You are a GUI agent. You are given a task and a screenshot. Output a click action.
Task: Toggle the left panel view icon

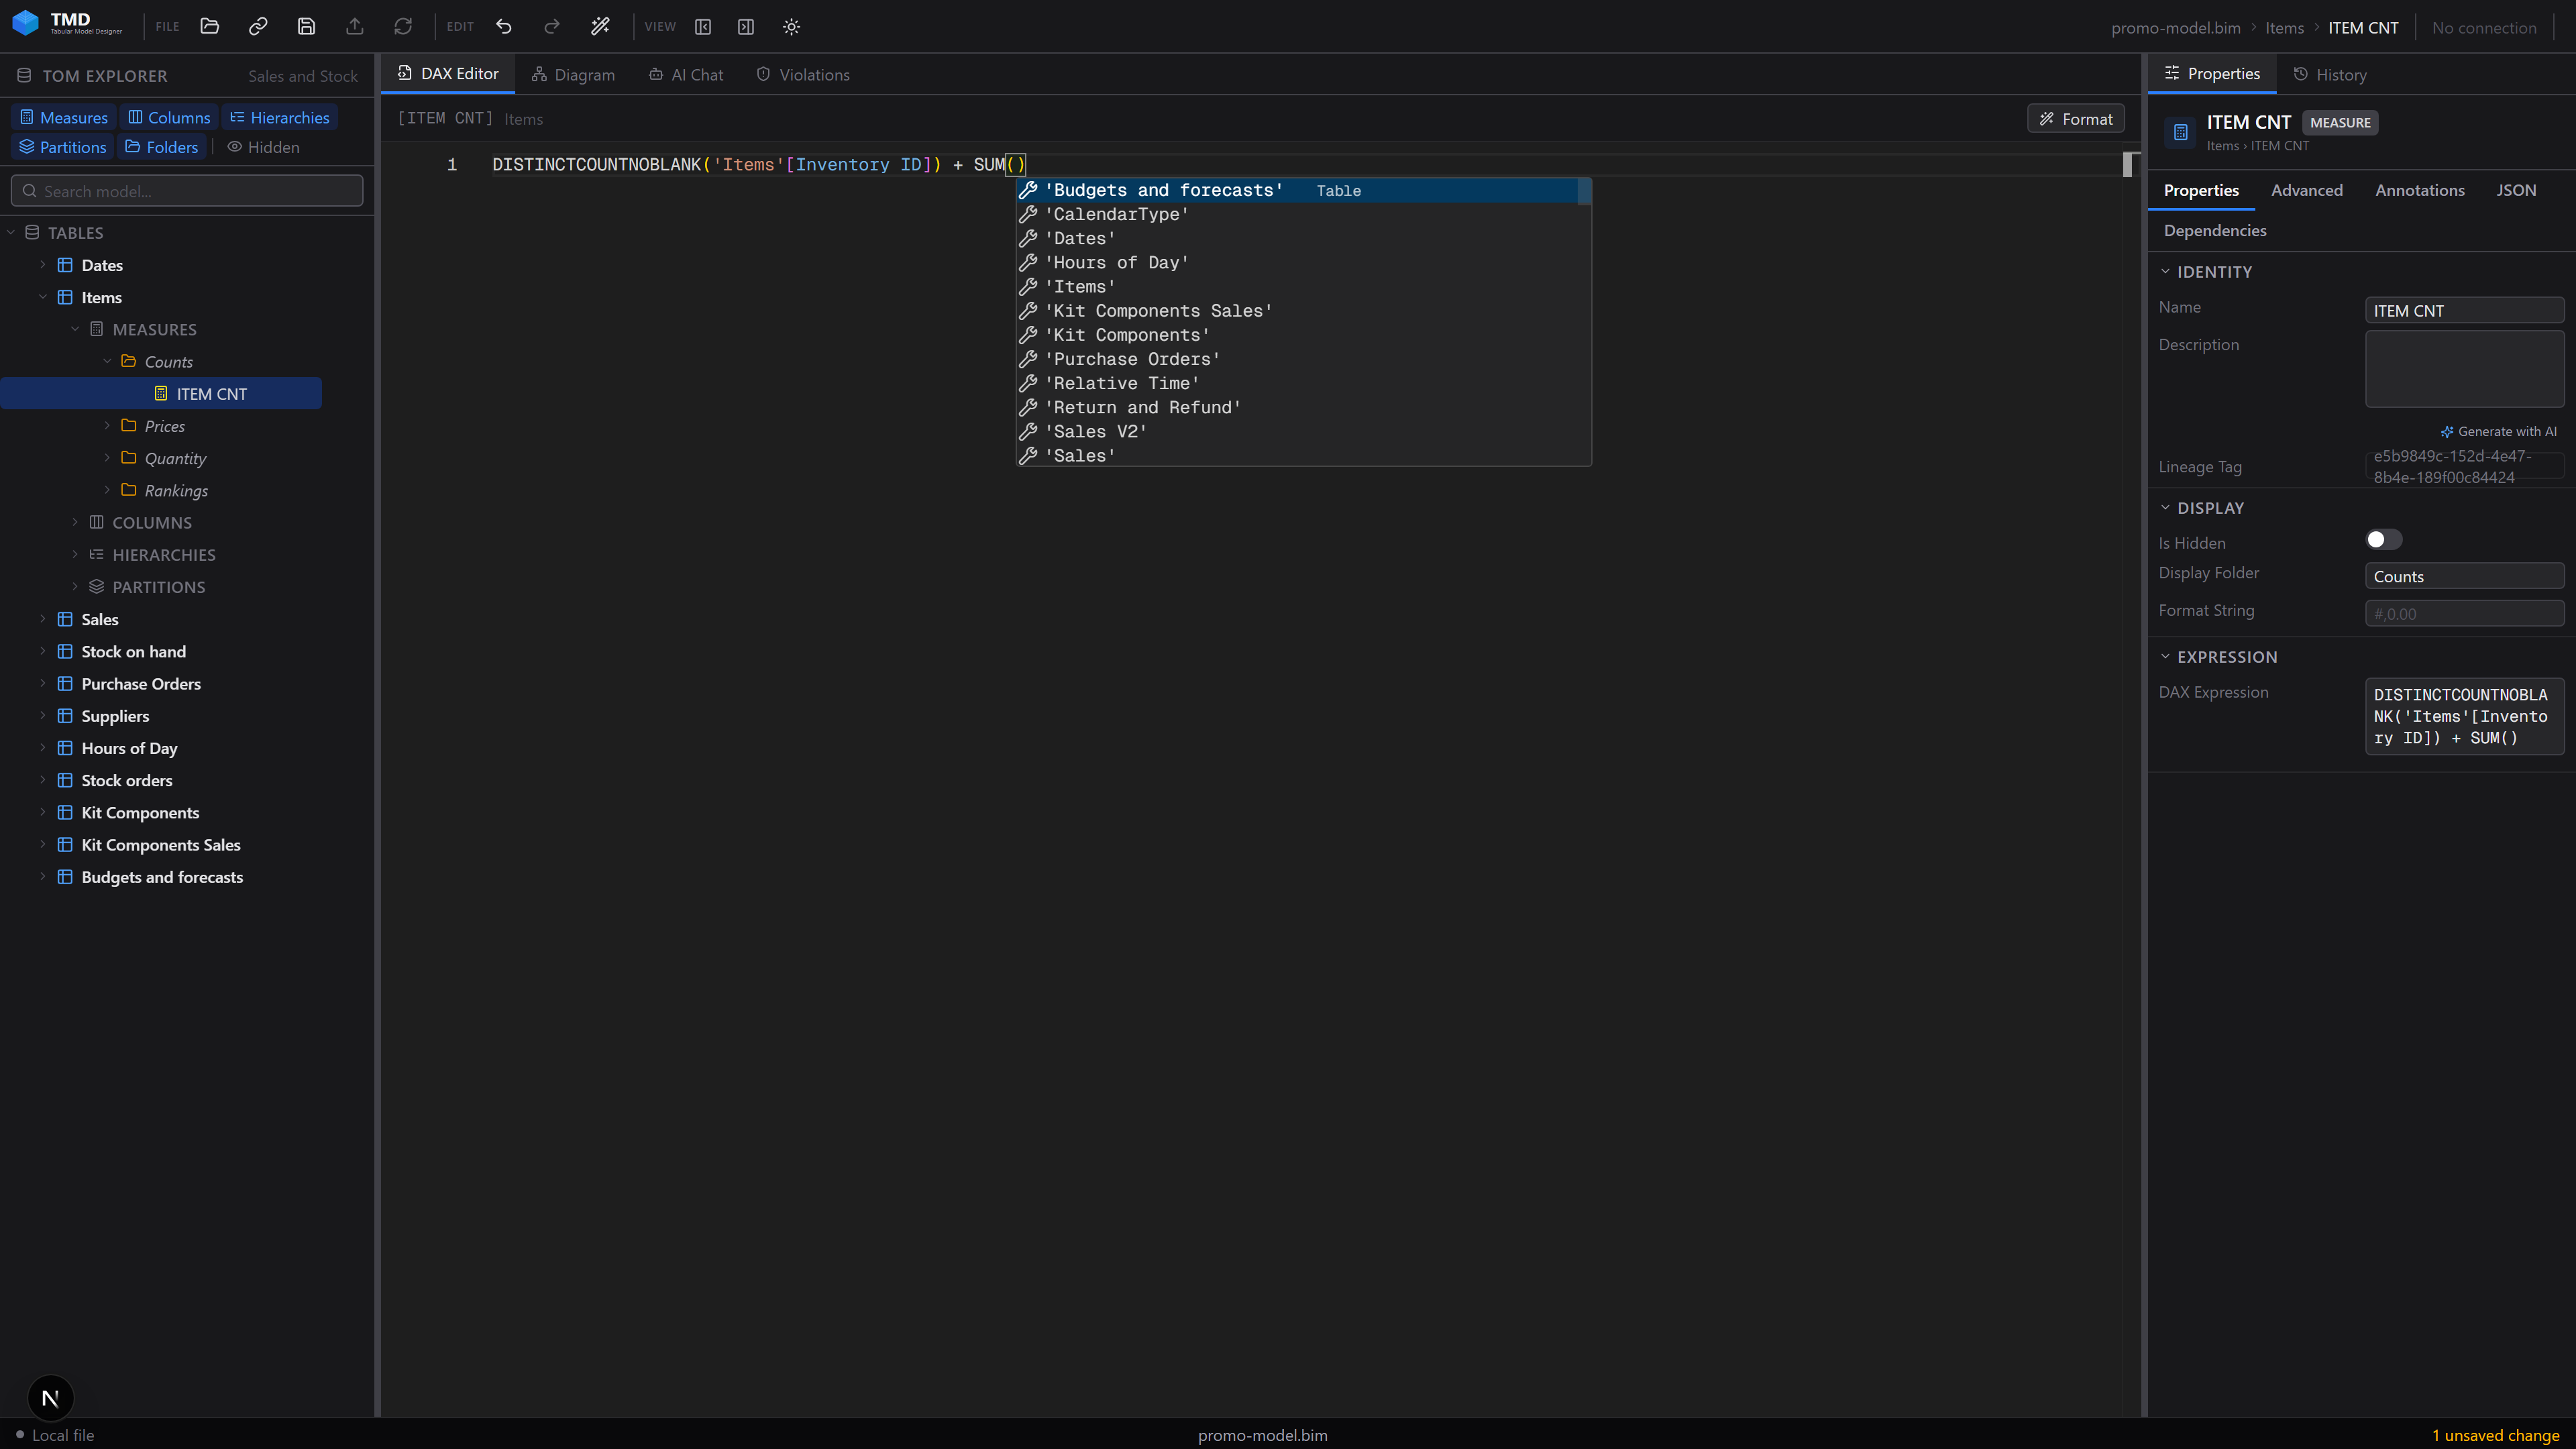point(703,27)
